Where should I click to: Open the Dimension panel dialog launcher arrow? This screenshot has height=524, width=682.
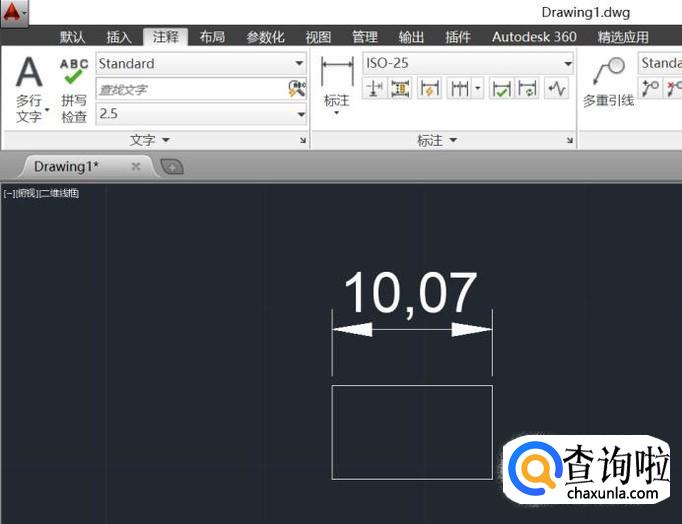(x=569, y=140)
